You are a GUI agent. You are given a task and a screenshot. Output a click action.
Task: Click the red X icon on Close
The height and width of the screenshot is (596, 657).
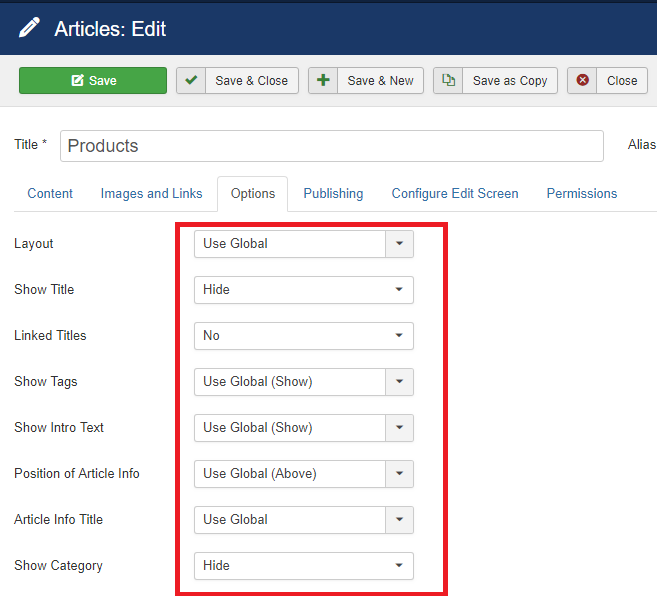pos(583,81)
